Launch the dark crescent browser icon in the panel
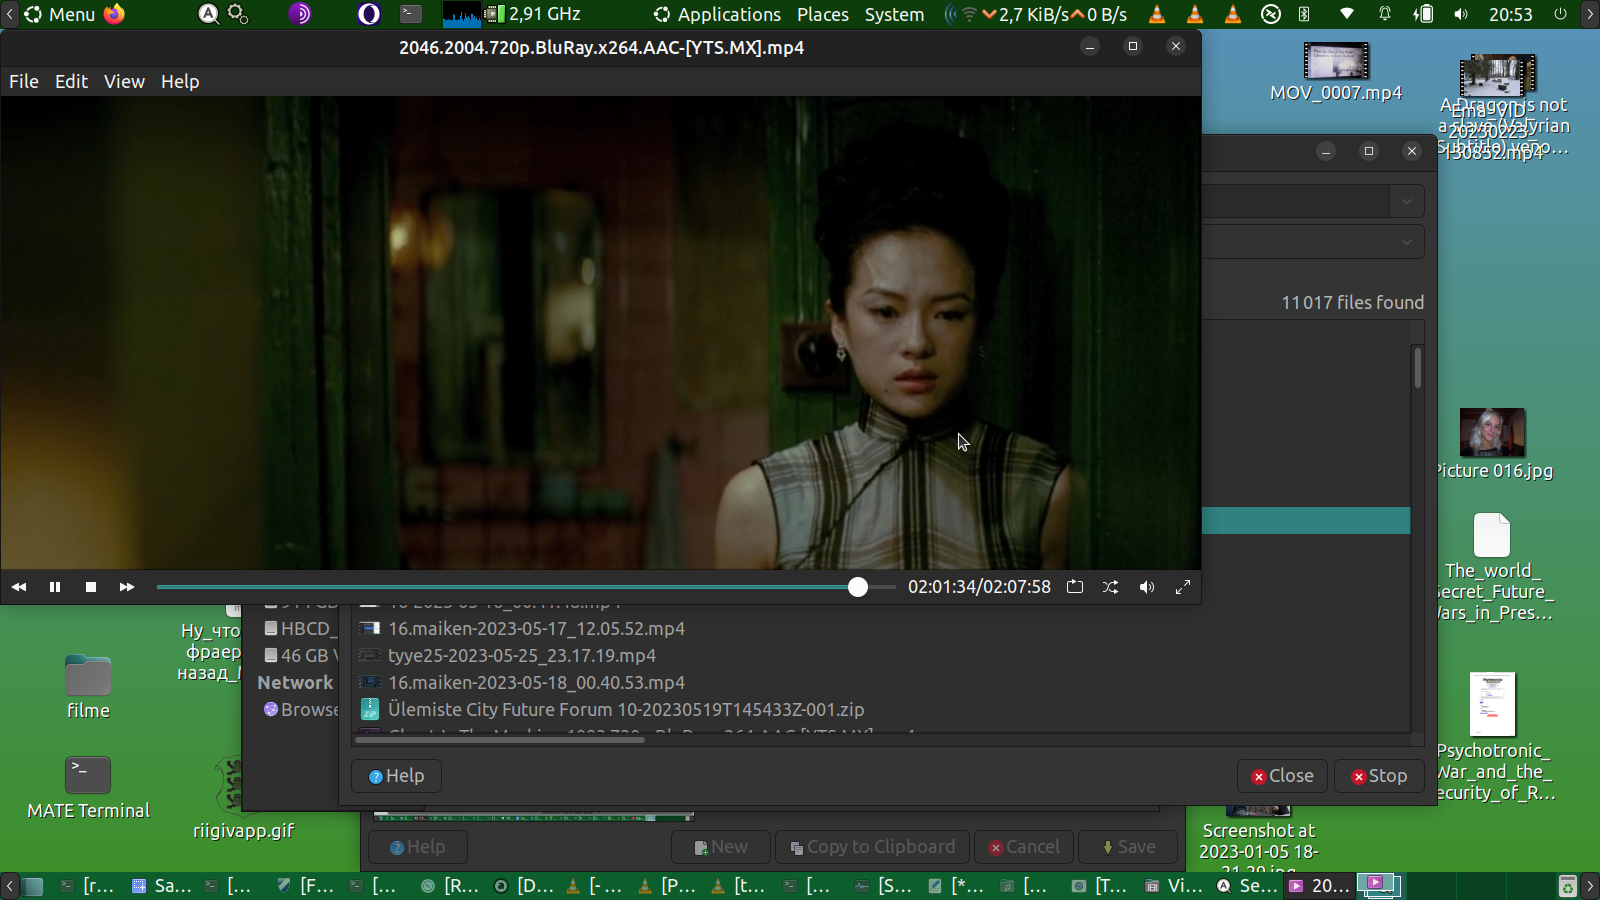Image resolution: width=1600 pixels, height=900 pixels. pos(369,14)
